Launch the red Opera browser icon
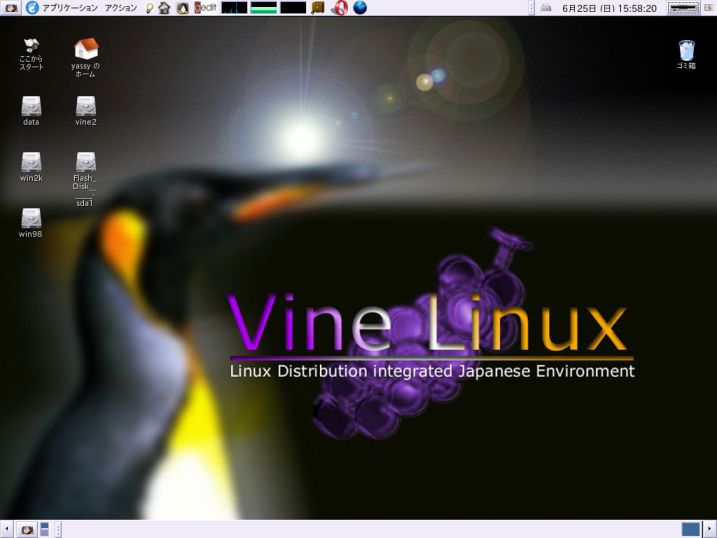717x538 pixels. (339, 8)
